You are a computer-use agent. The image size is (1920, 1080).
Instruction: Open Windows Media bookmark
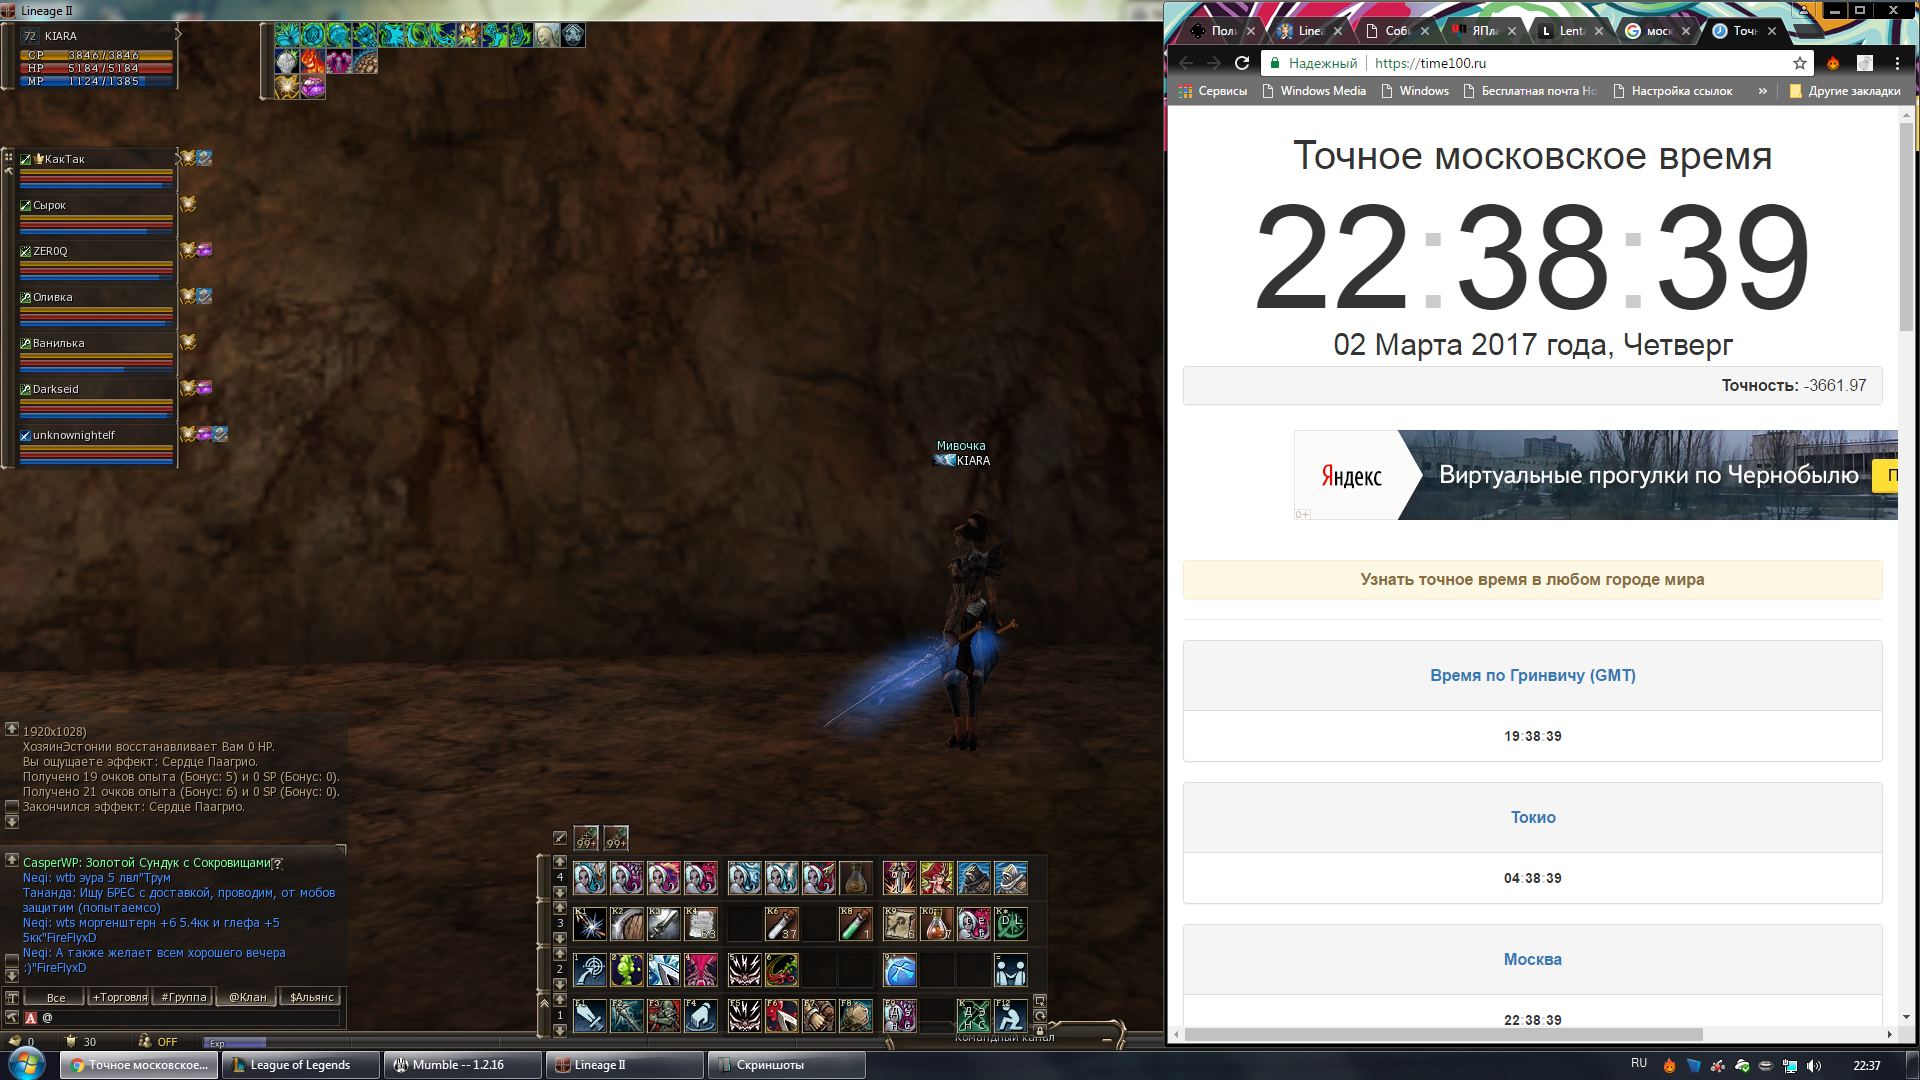coord(1314,91)
